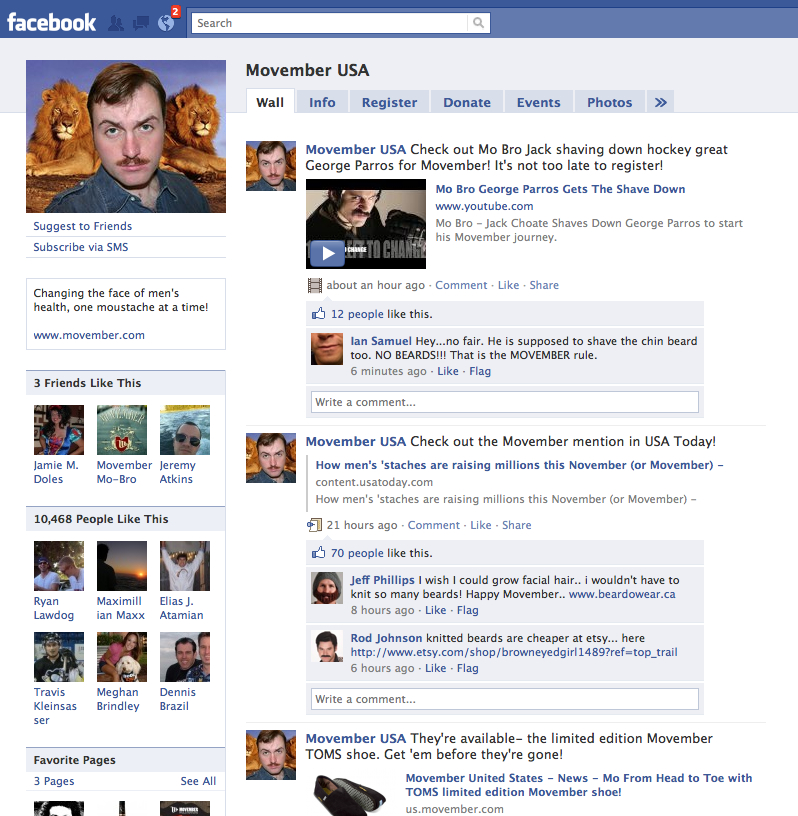Switch to the Wall tab

(270, 102)
